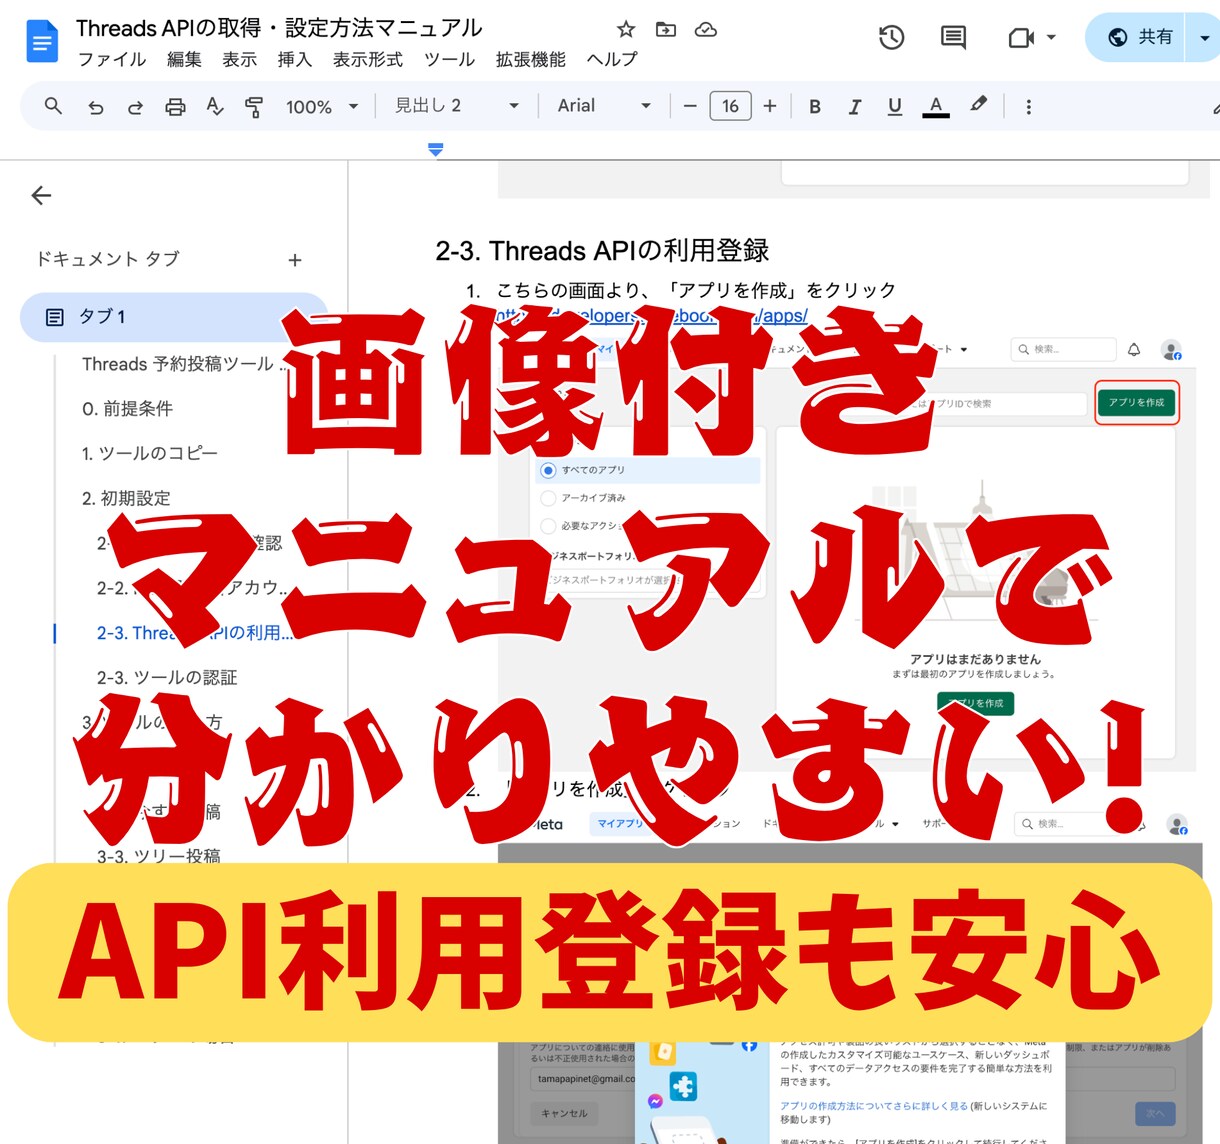The width and height of the screenshot is (1220, 1144).
Task: Open the developers facebook apps link
Action: tap(651, 316)
